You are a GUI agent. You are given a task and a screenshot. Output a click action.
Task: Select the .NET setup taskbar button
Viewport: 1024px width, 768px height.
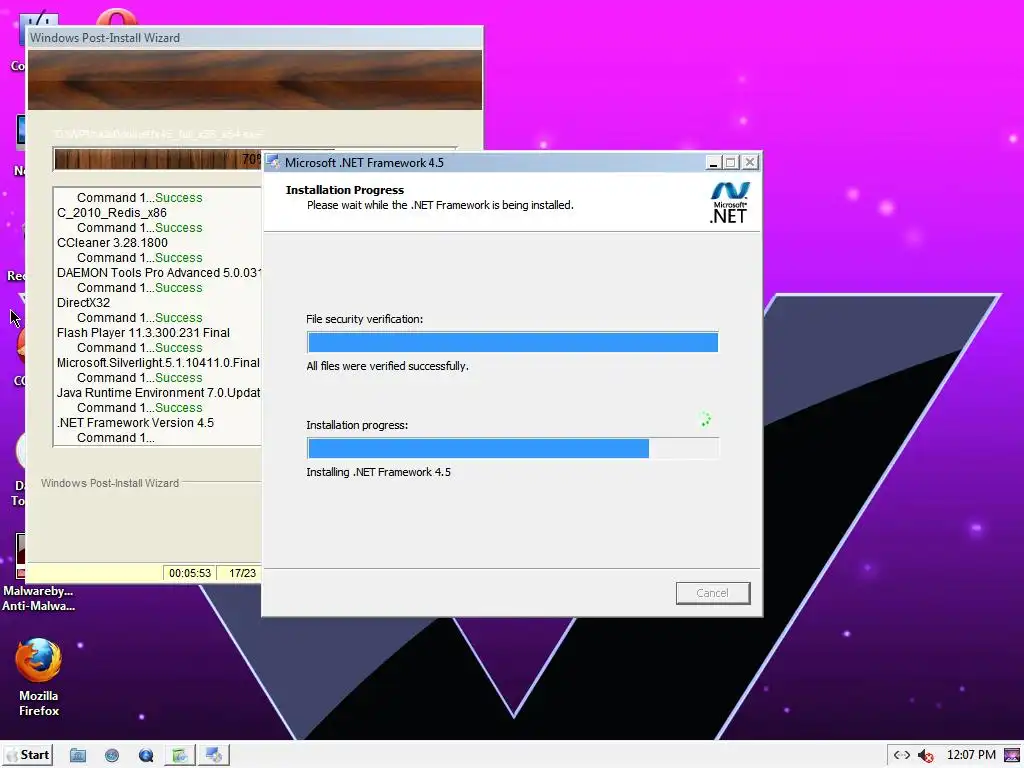(x=214, y=756)
